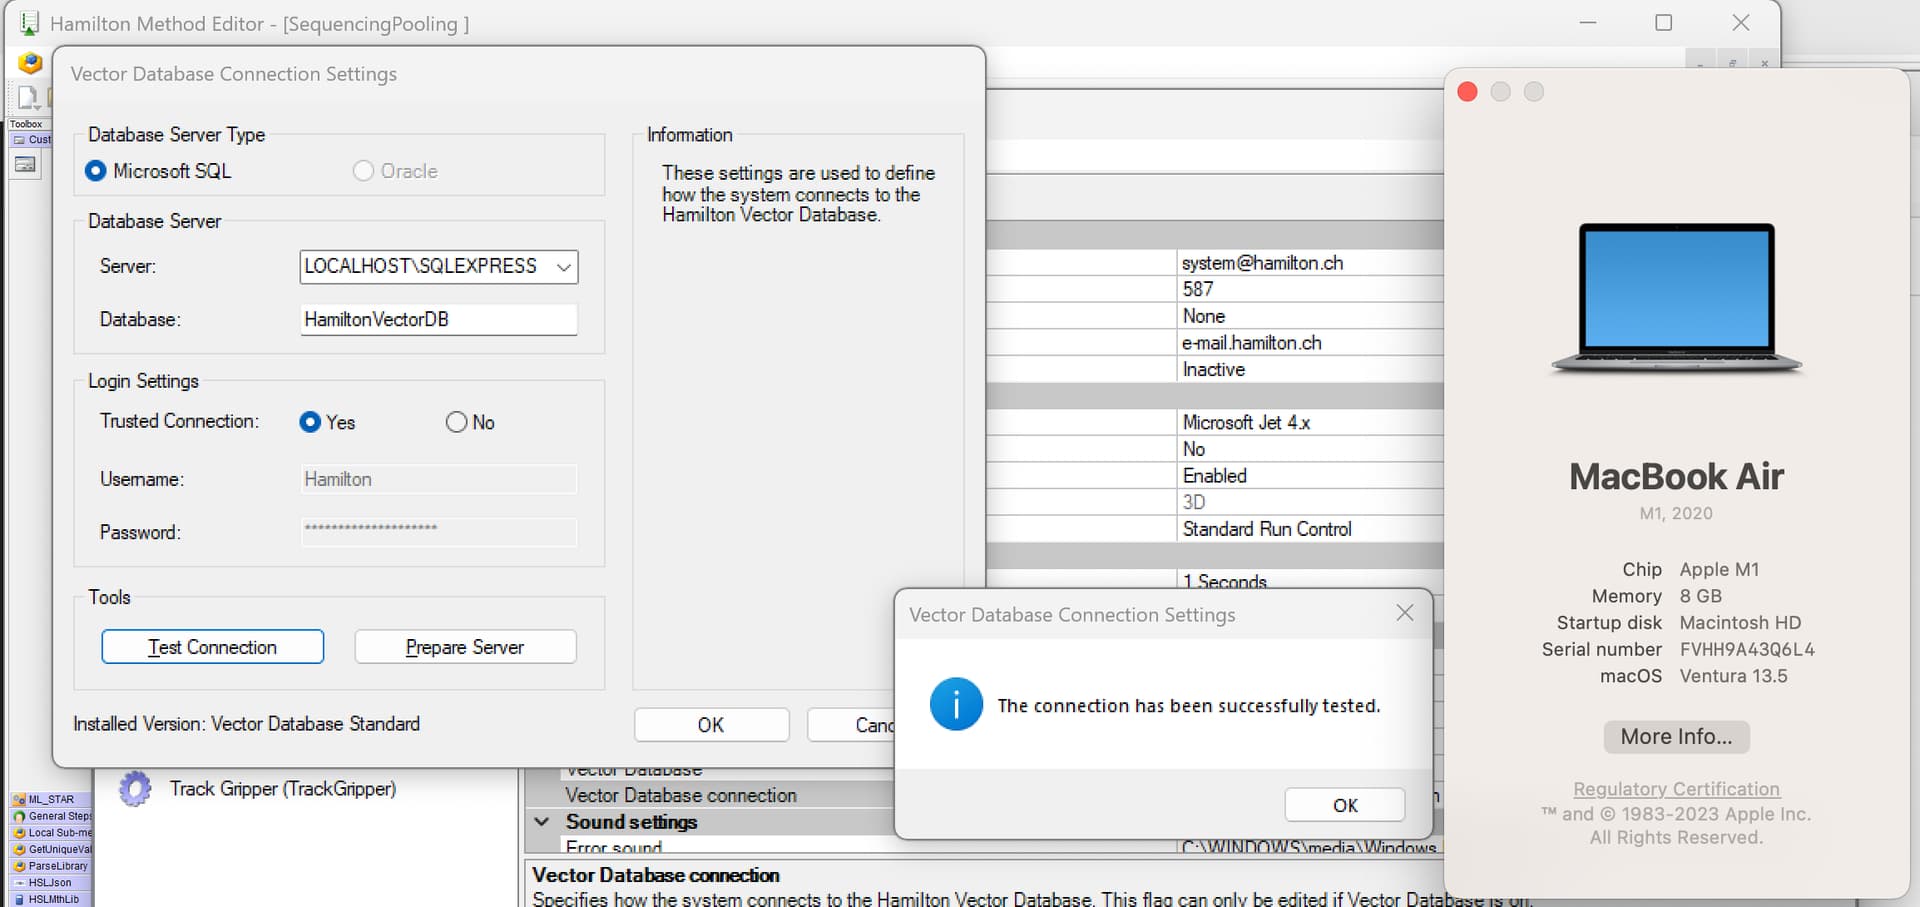Click the Track Gripper gear icon

pos(135,789)
